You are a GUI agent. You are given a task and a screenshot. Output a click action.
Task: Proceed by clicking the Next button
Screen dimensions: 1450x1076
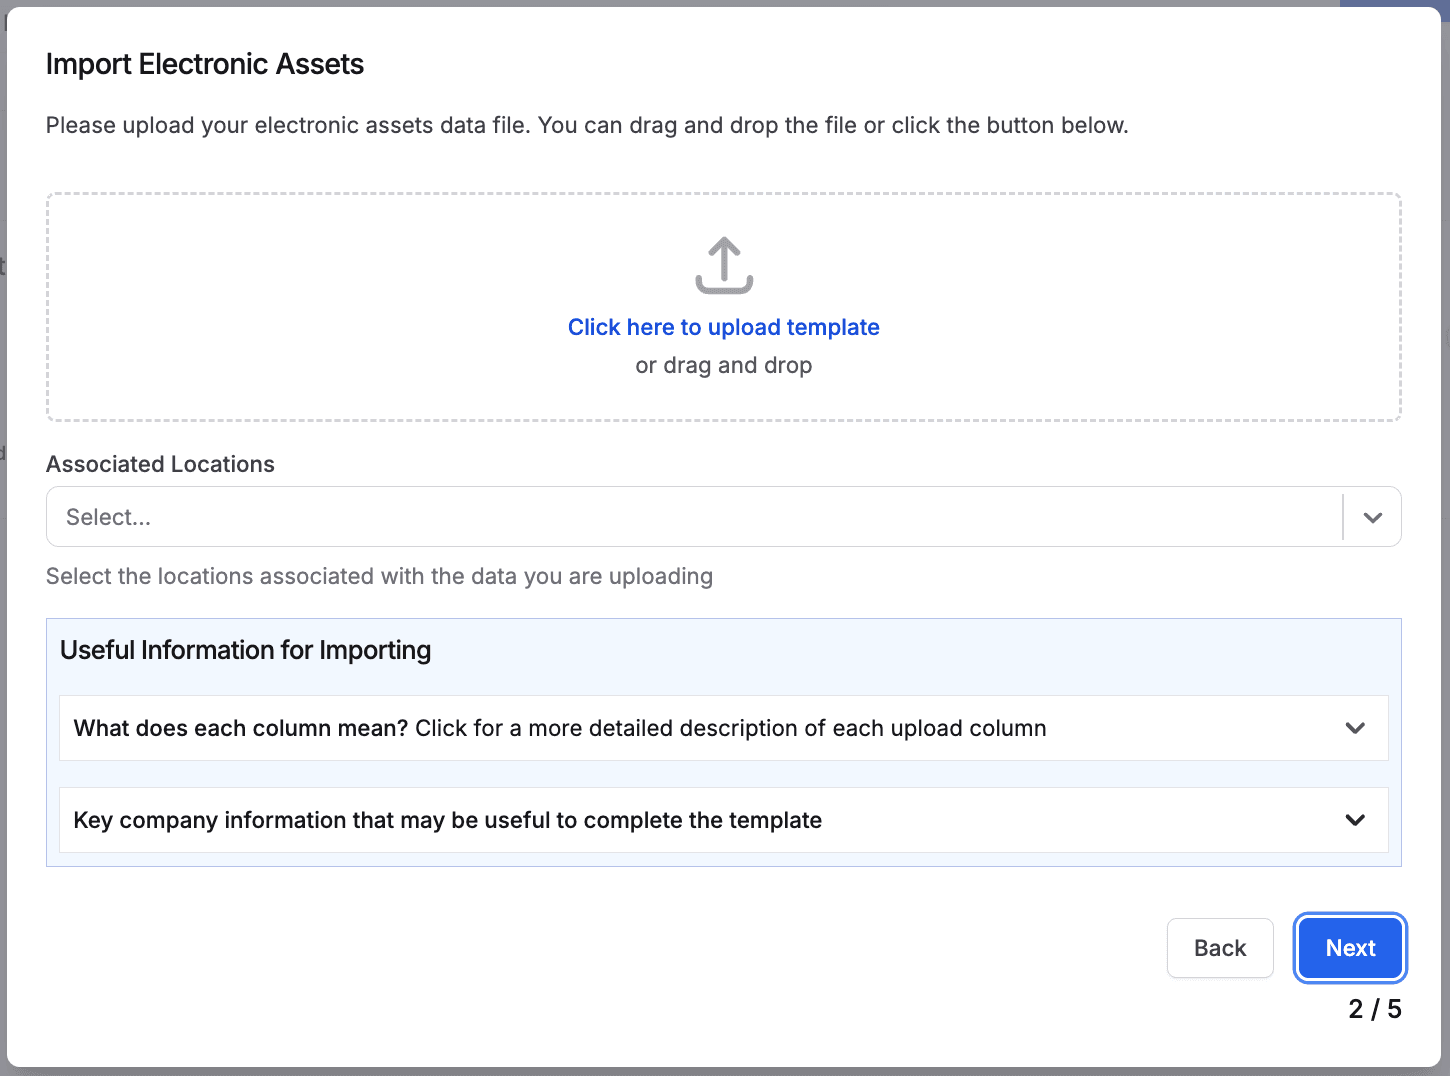point(1350,948)
